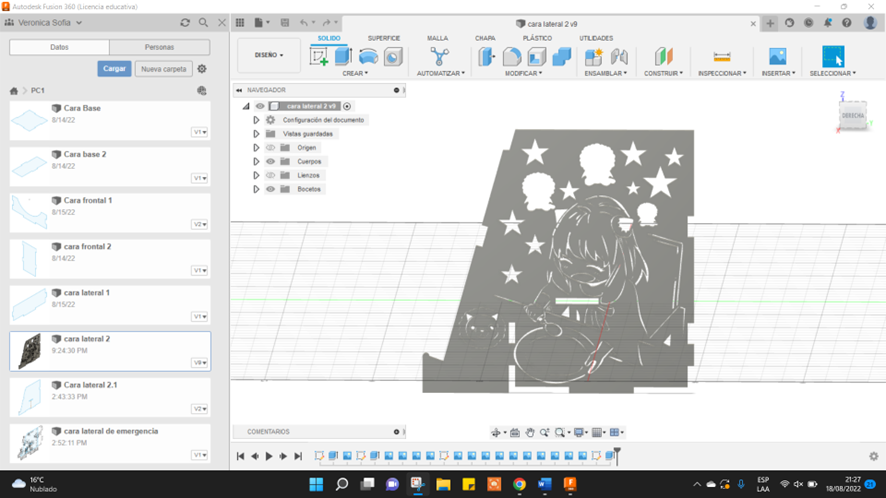Select the Fillet tool
Image resolution: width=886 pixels, height=498 pixels.
click(x=511, y=57)
